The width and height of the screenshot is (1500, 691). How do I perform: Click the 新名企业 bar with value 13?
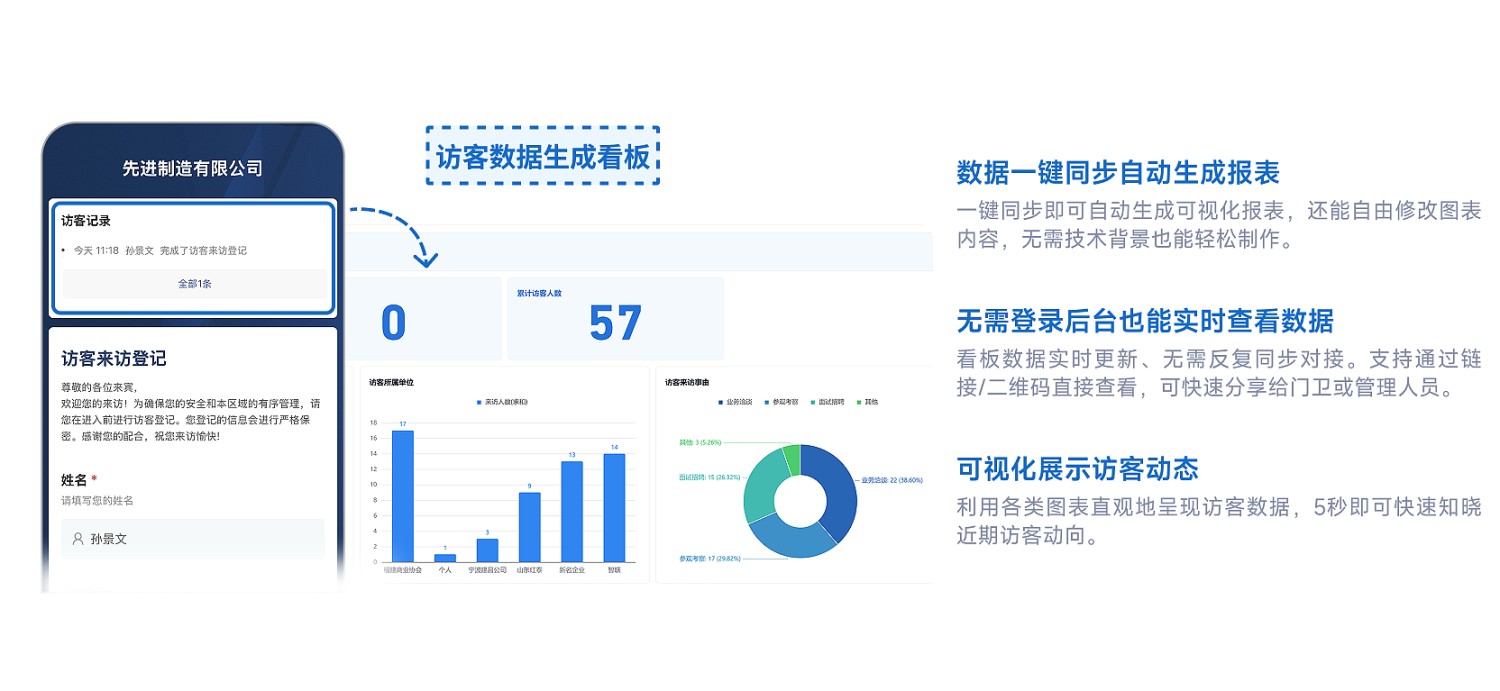coord(572,511)
